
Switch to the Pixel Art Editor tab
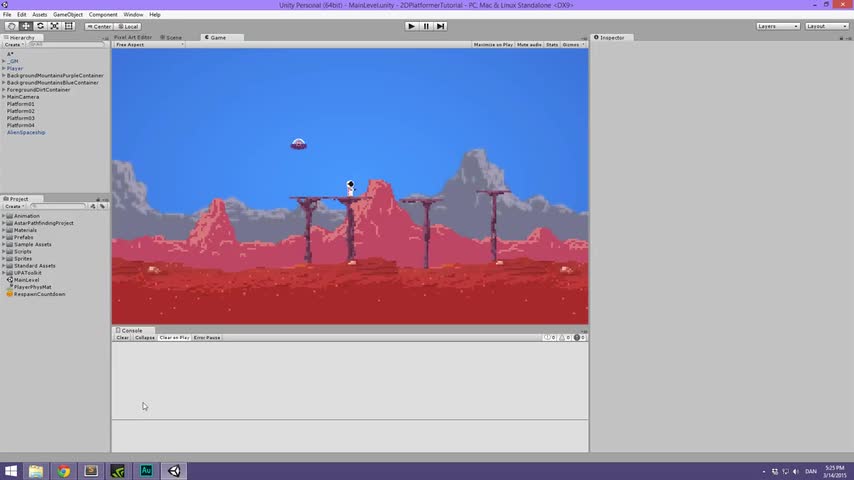coord(133,38)
